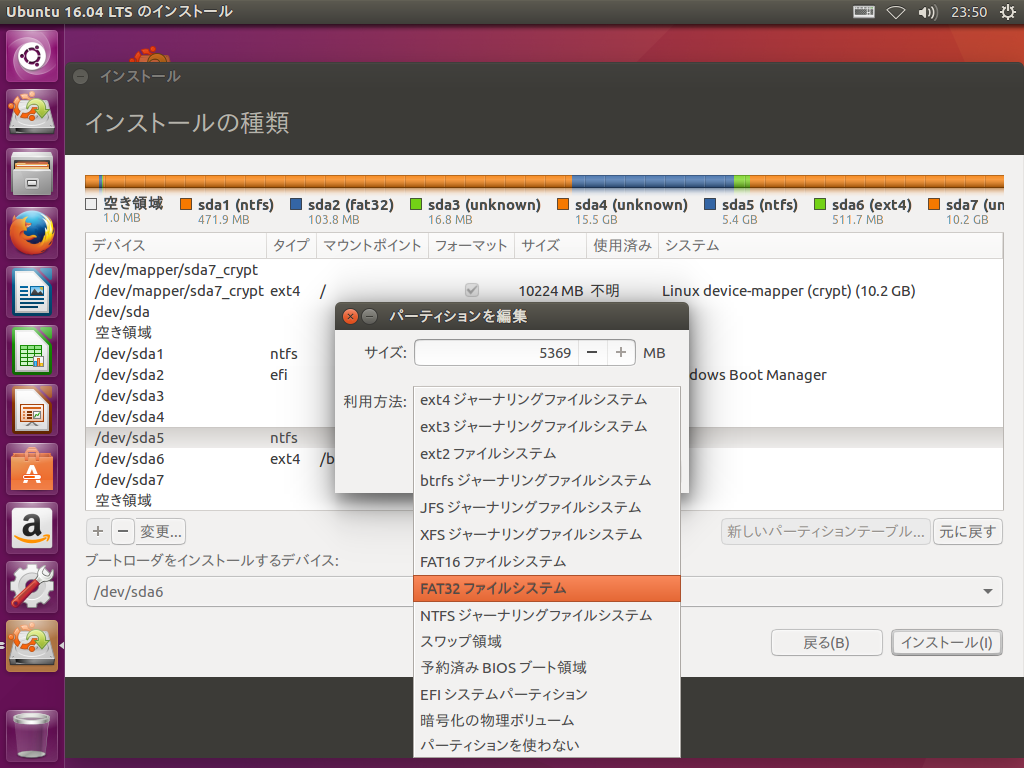Image resolution: width=1024 pixels, height=768 pixels.
Task: Choose 暗号化の物理ボリューム option
Action: pos(547,720)
